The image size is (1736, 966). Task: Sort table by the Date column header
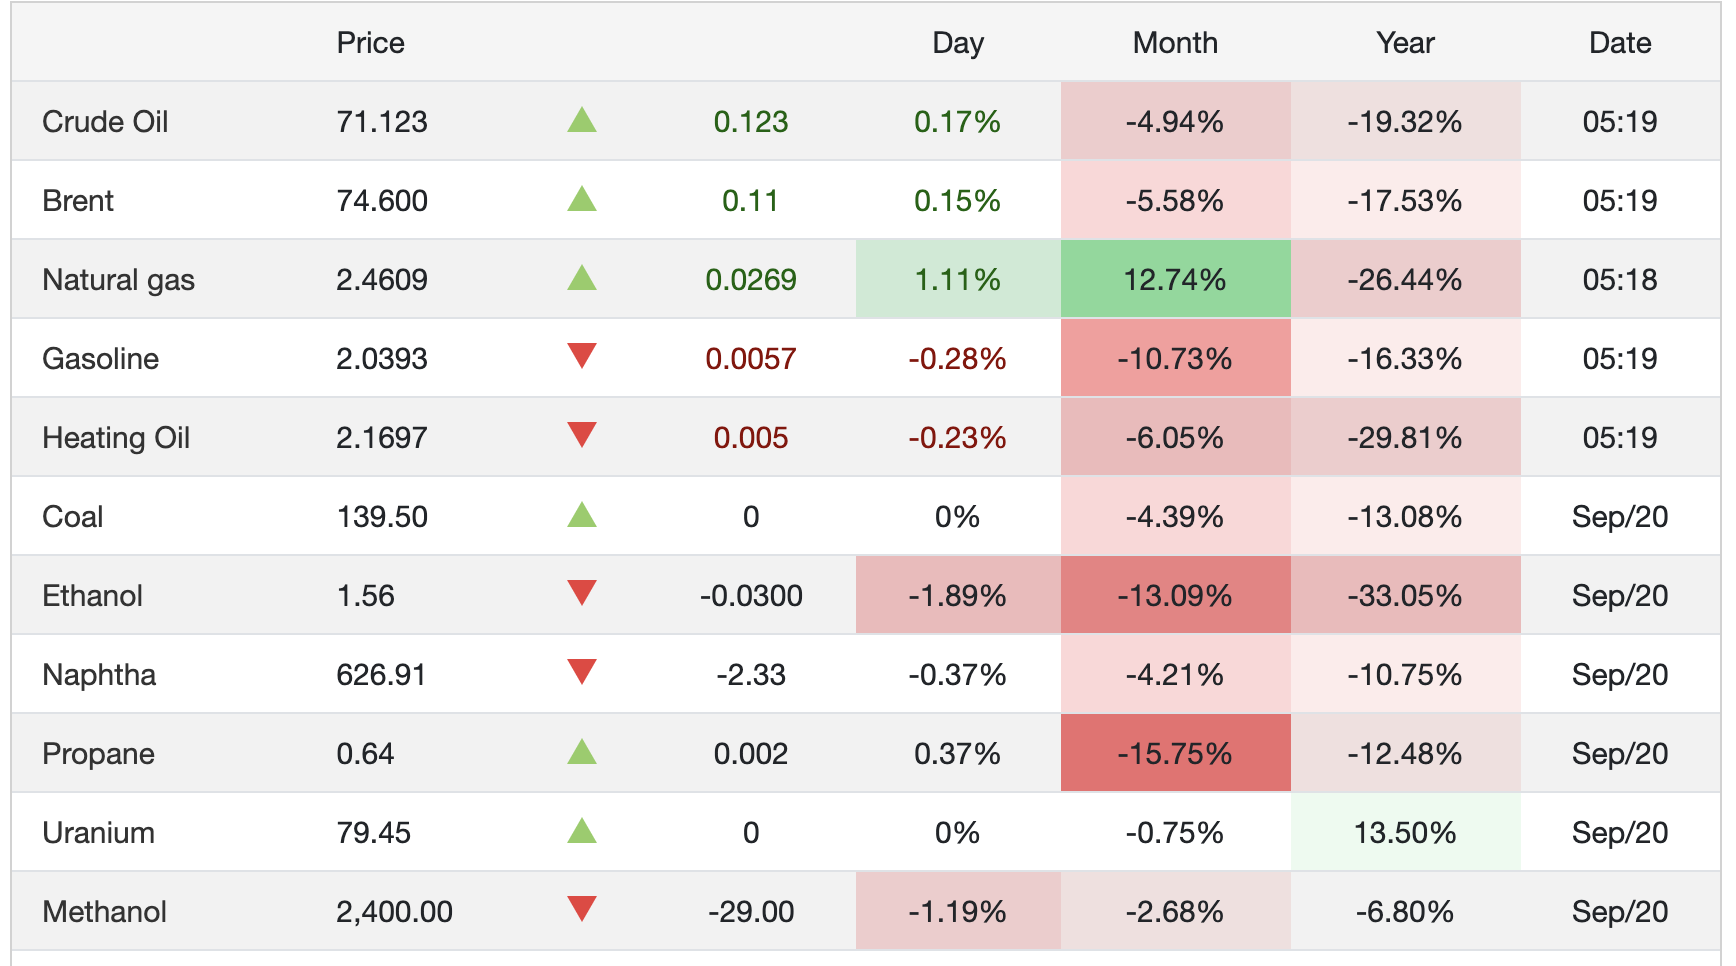click(1620, 43)
